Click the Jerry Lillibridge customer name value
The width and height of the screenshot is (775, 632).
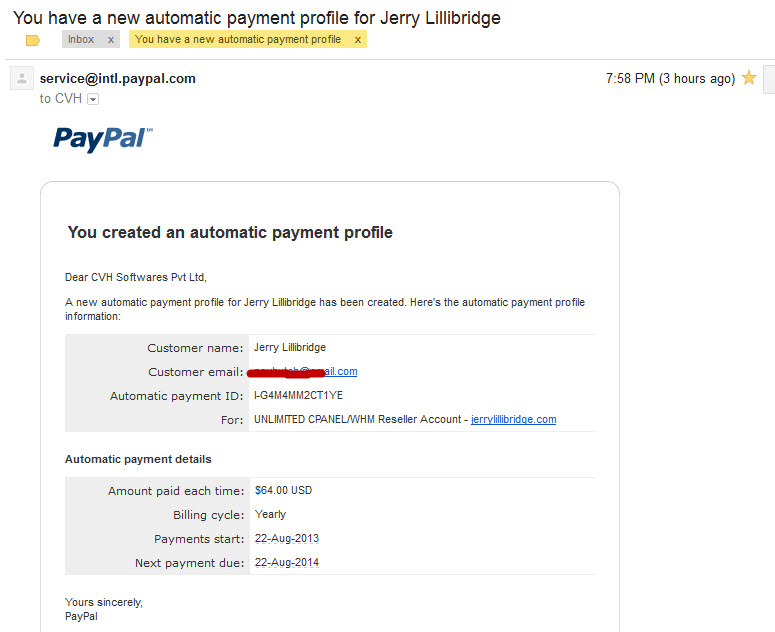coord(290,347)
